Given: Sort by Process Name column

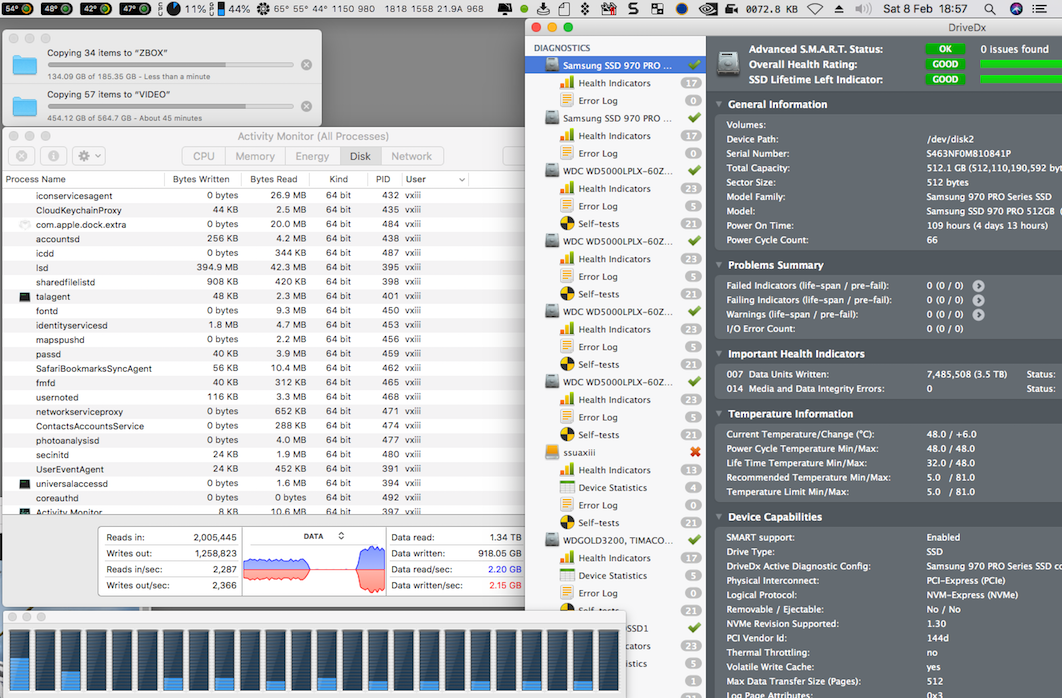Looking at the screenshot, I should tap(83, 179).
